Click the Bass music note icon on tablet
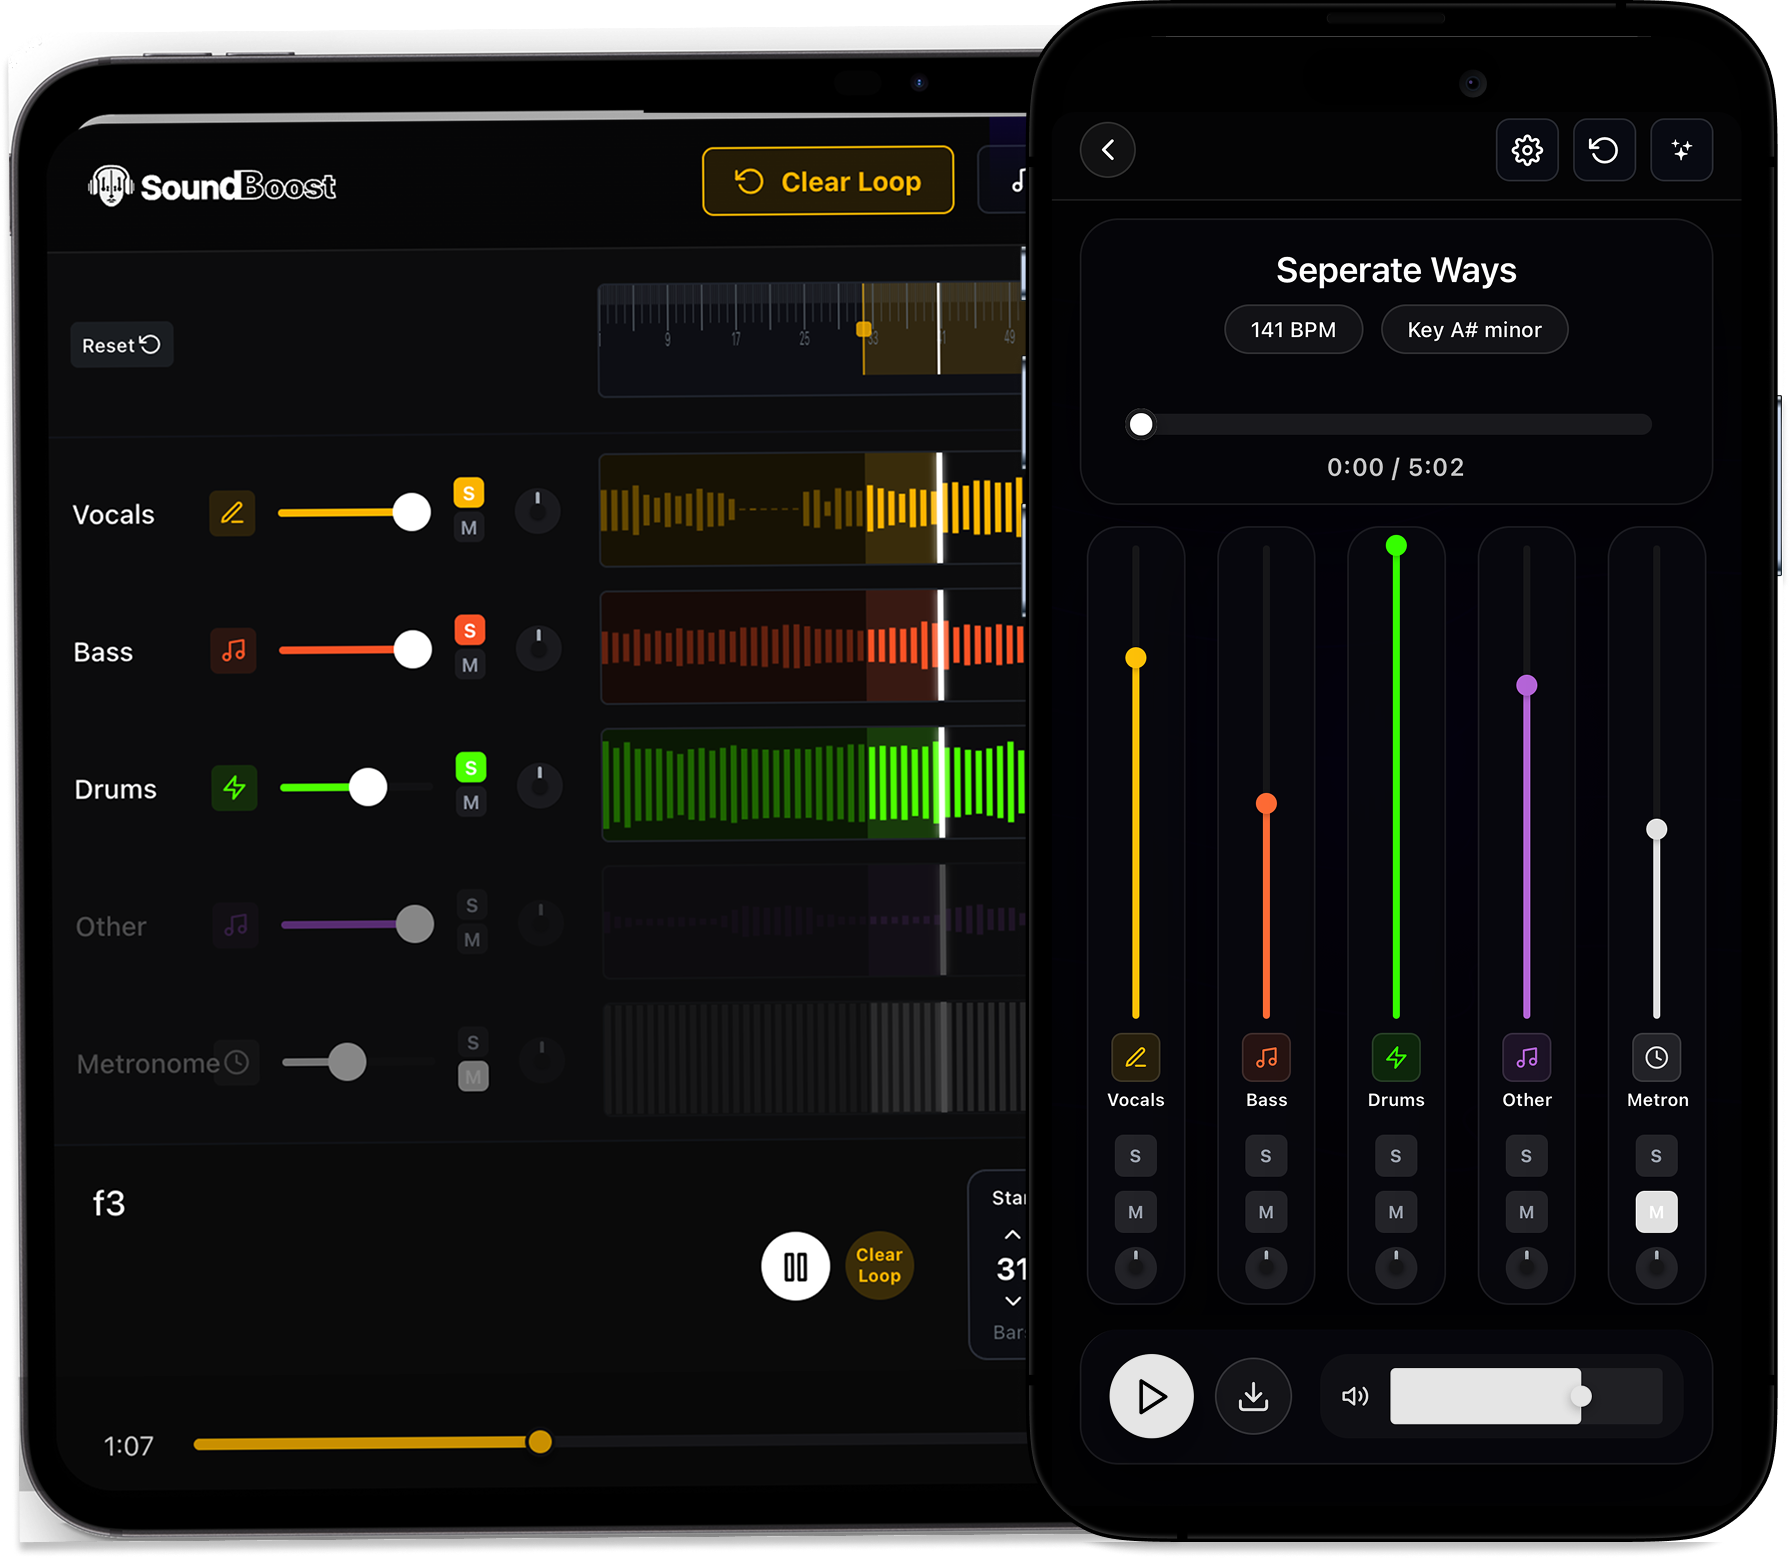1790x1559 pixels. 233,650
